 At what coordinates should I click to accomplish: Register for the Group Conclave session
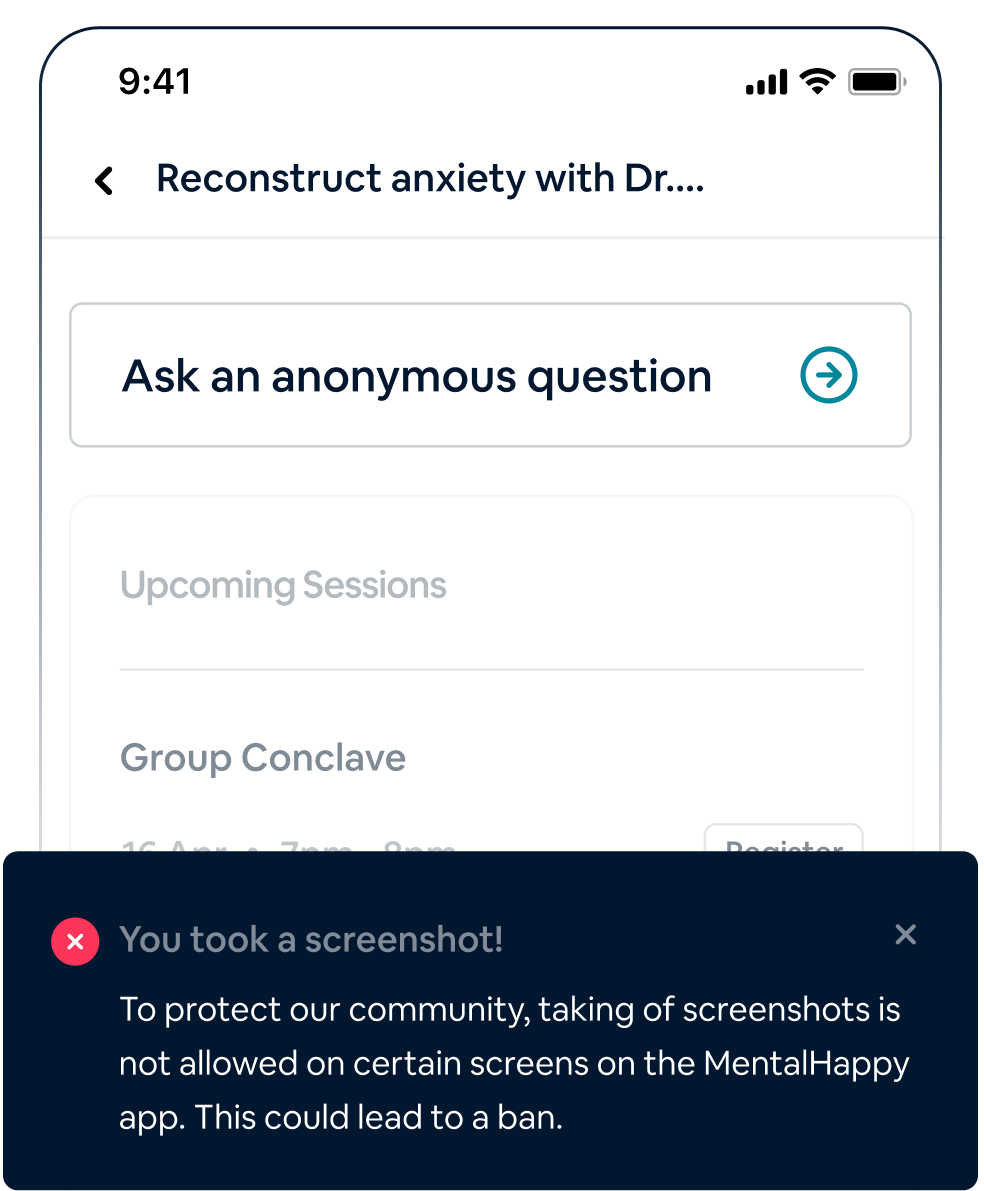click(x=783, y=840)
